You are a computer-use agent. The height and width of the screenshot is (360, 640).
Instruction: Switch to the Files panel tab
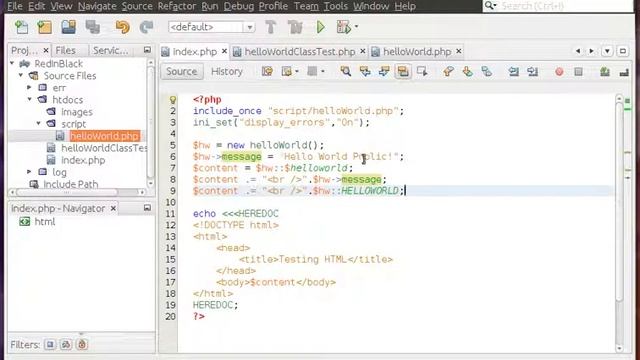(65, 50)
